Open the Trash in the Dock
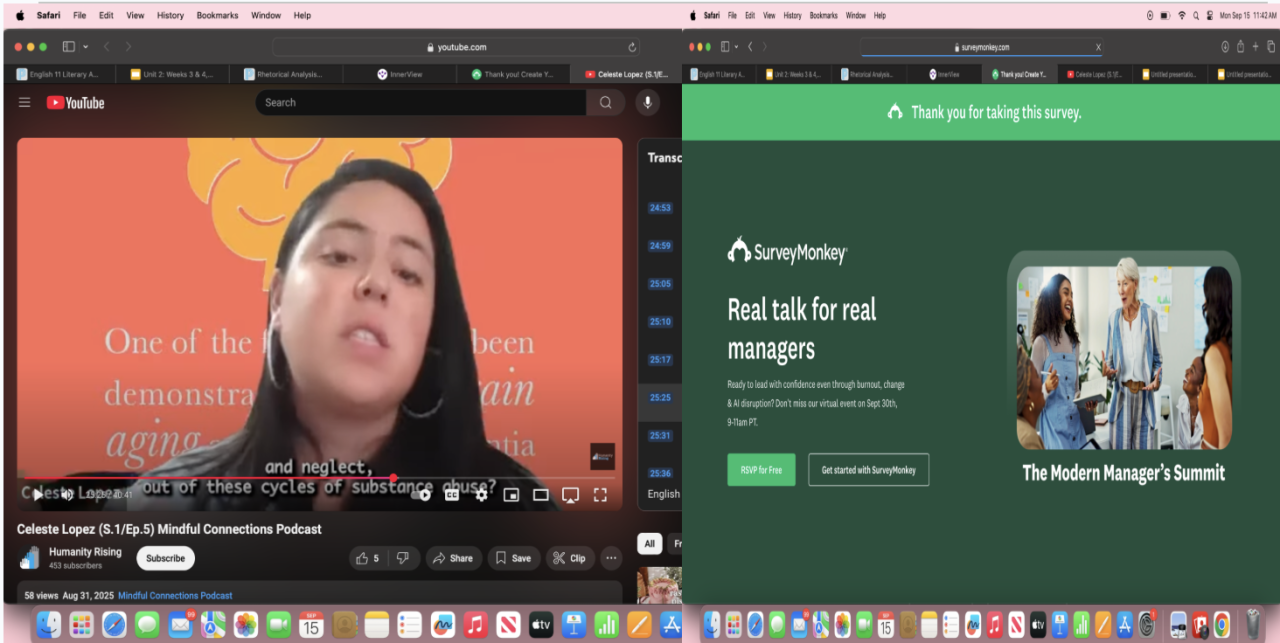This screenshot has width=1280, height=643. coord(1253,624)
